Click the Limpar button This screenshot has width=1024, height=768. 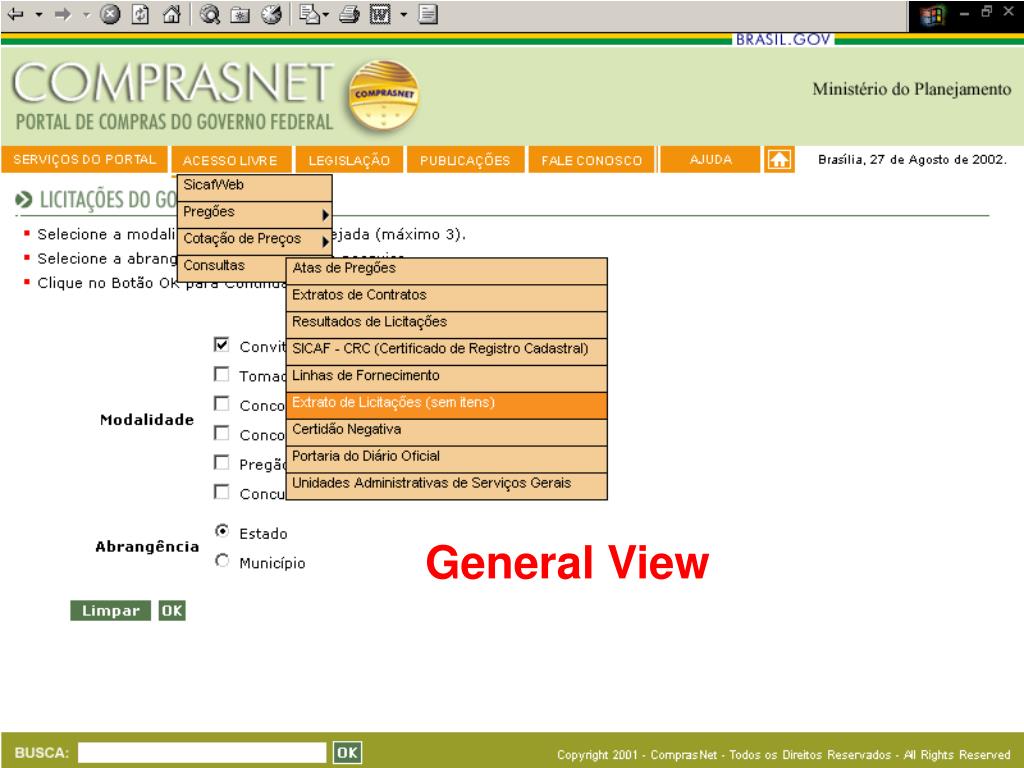click(x=110, y=611)
